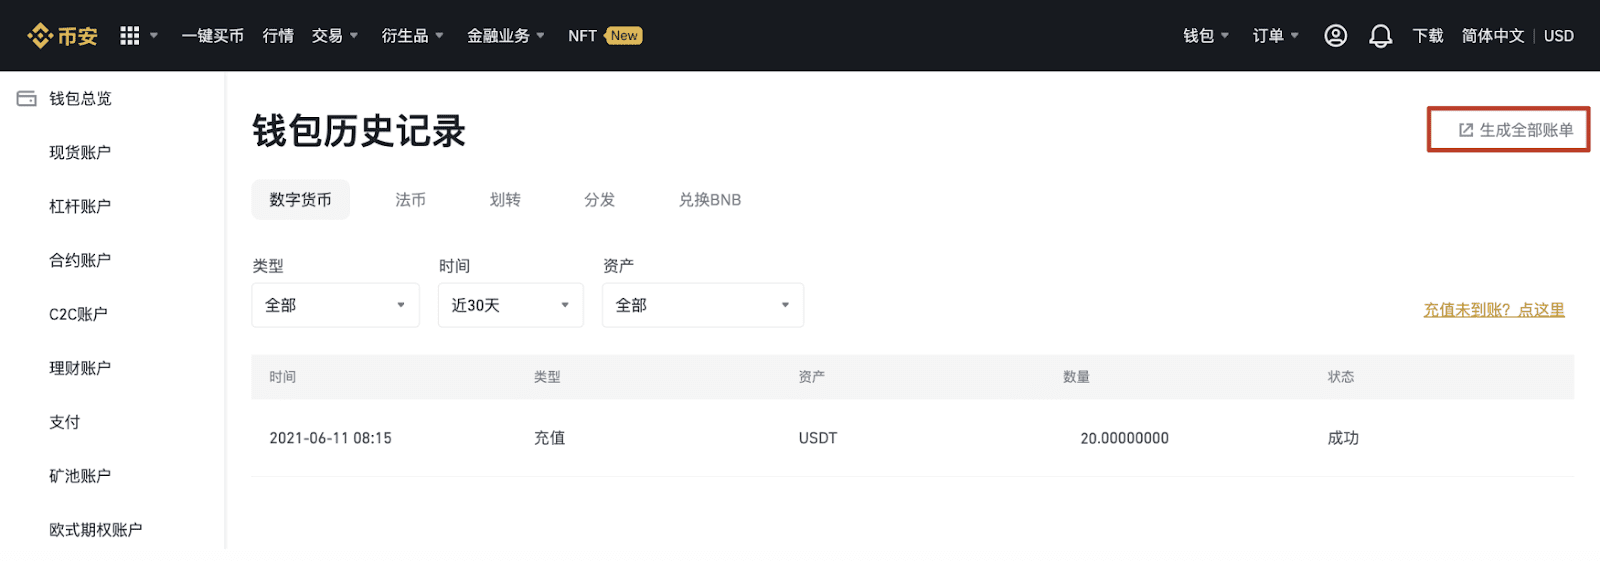This screenshot has height=561, width=1600.
Task: Open the 时间 dropdown showing 近30天
Action: point(510,305)
